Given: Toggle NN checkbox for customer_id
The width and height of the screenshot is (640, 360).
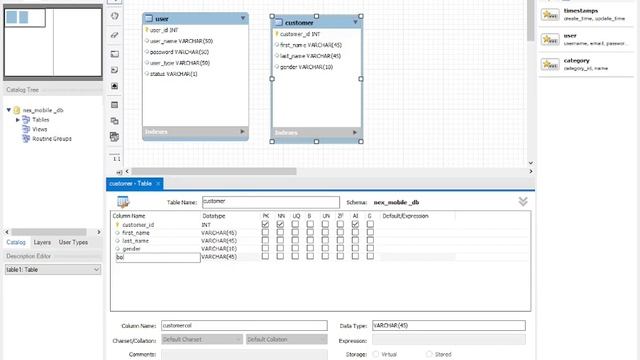Looking at the screenshot, I should [280, 224].
